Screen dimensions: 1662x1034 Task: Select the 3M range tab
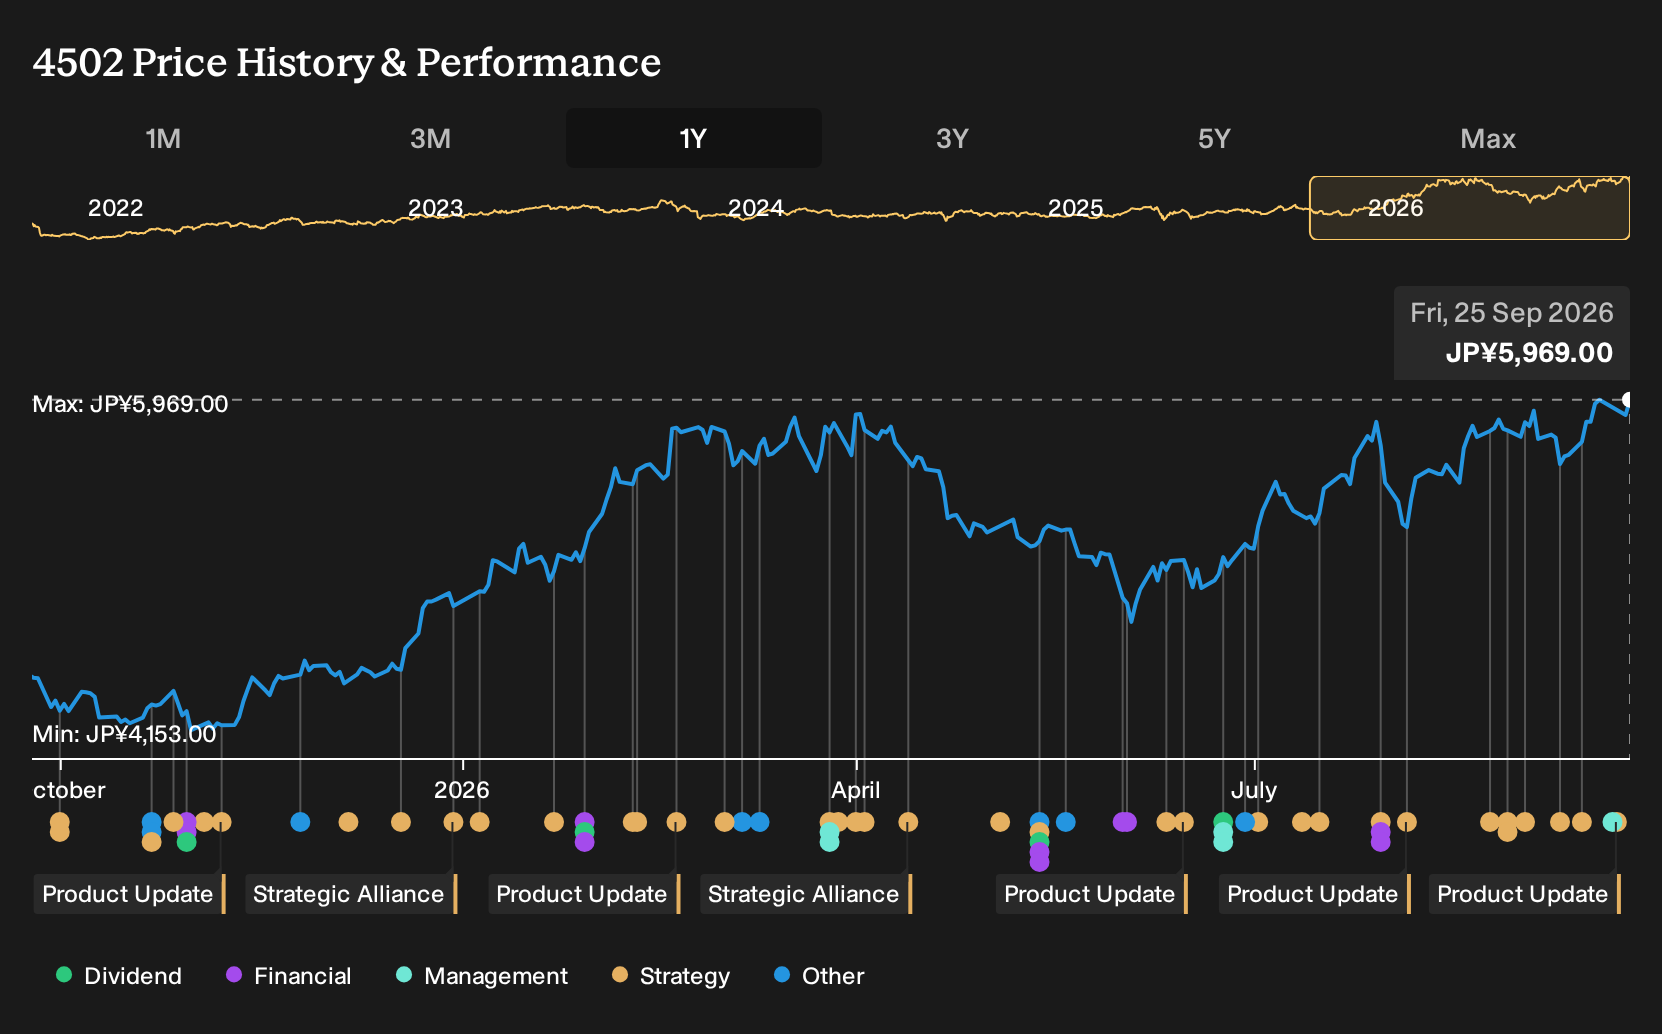coord(430,138)
